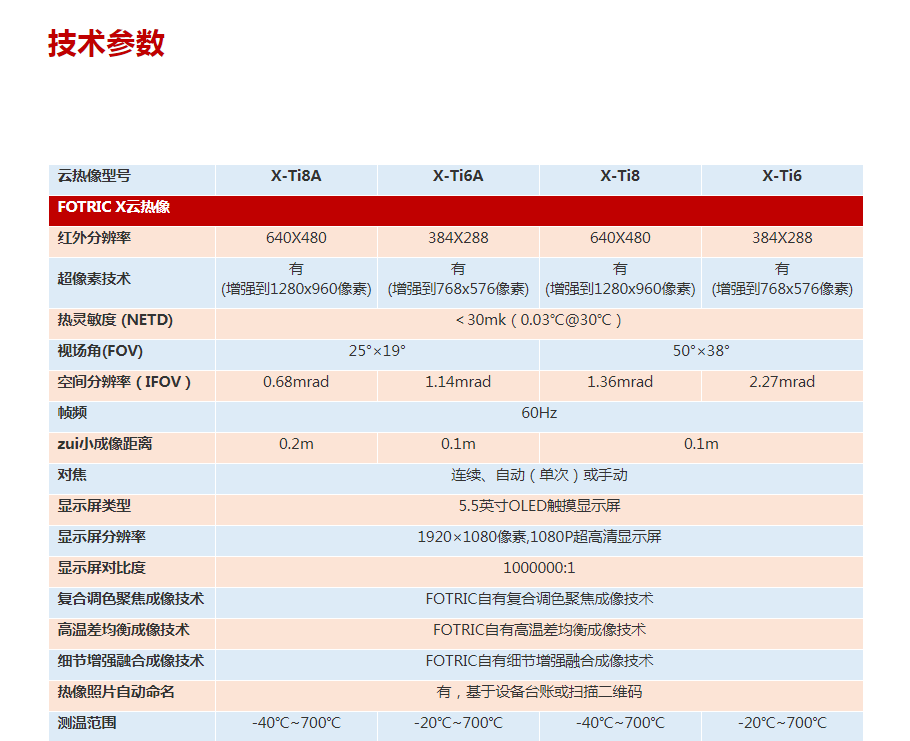The height and width of the screenshot is (741, 910).
Task: Select 增强到768x576像素 in the X-Ti6A column
Action: point(458,289)
